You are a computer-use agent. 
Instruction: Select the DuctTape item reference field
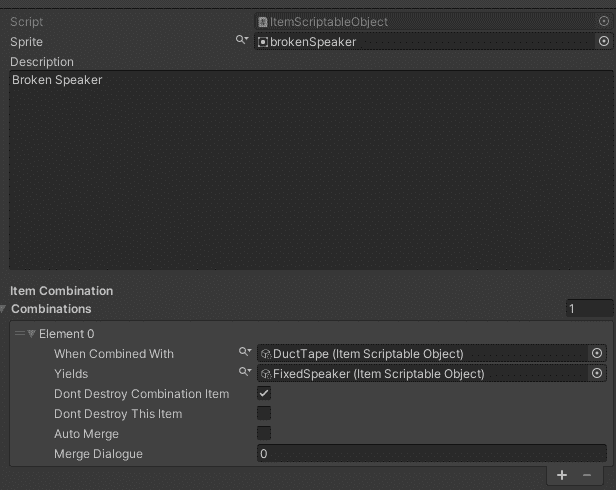(420, 354)
